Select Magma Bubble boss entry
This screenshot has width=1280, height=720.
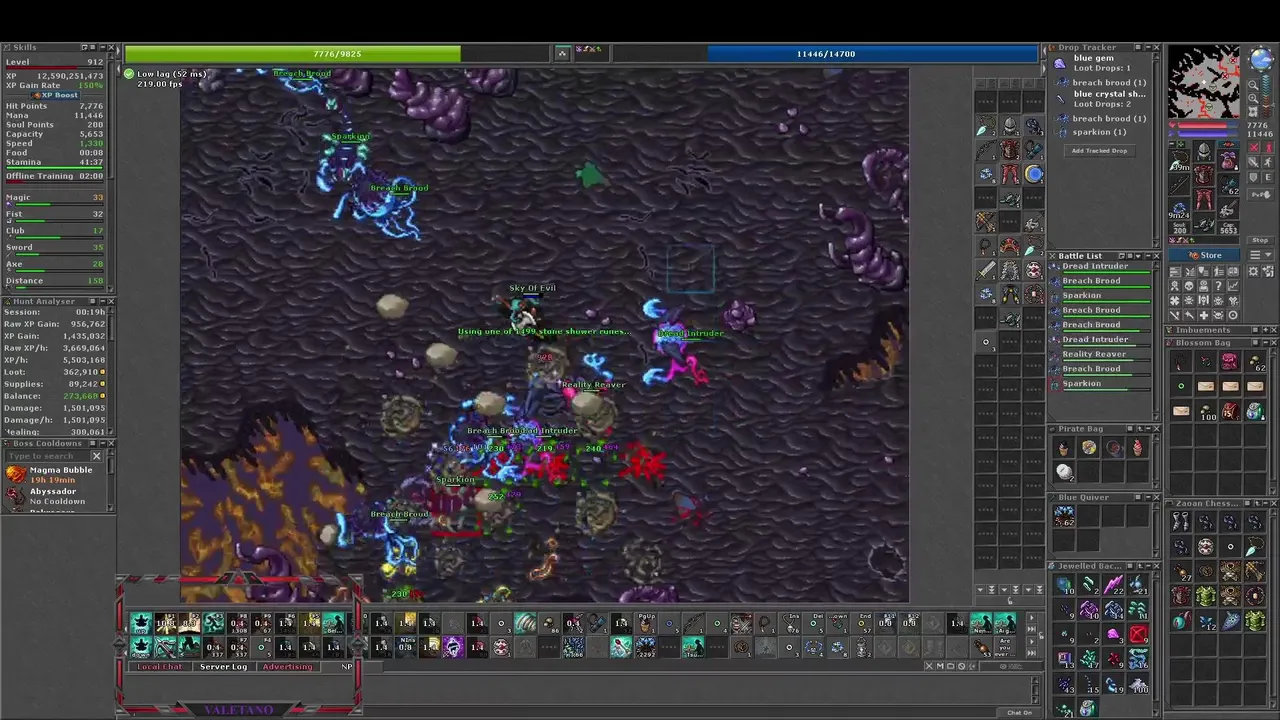(x=55, y=474)
